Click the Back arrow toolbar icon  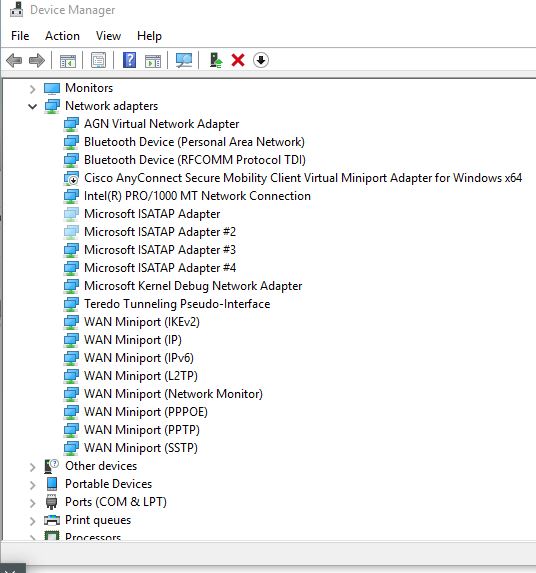(14, 60)
